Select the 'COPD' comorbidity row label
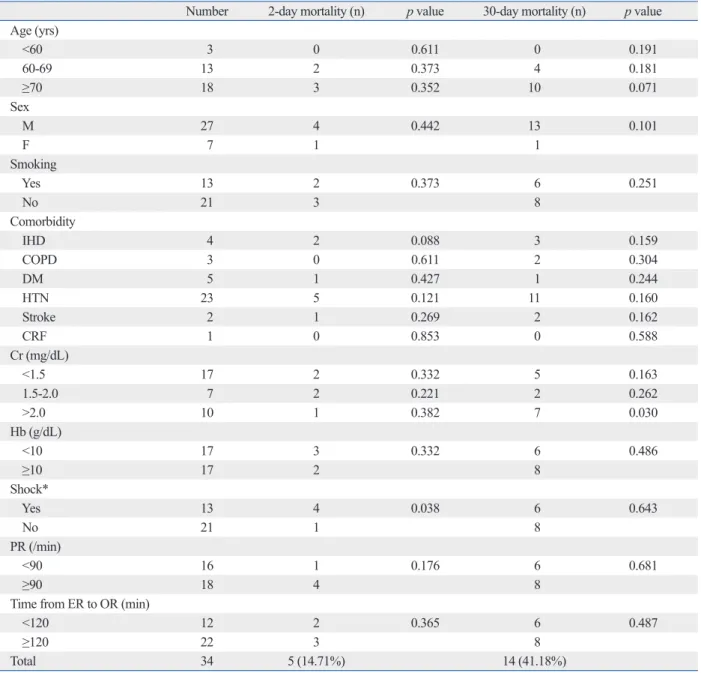Viewport: 701px width, 673px height. click(39, 260)
